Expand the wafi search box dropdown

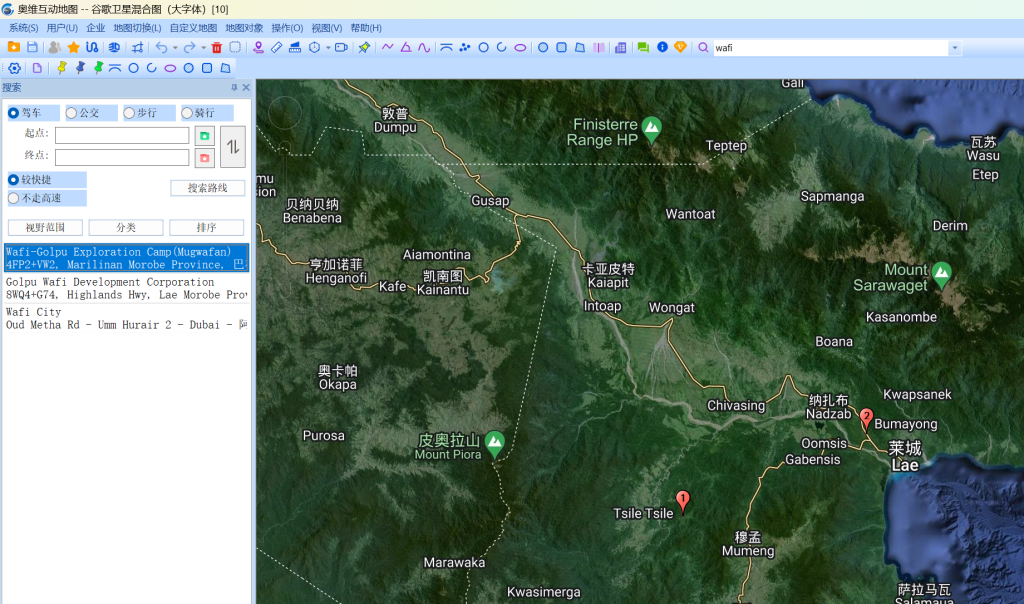point(954,48)
